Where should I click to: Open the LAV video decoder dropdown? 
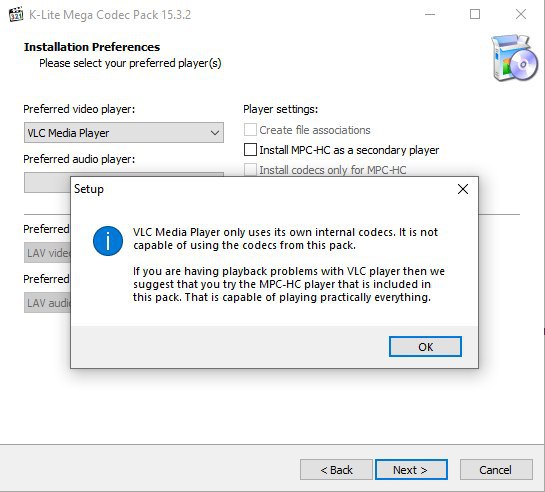click(47, 253)
